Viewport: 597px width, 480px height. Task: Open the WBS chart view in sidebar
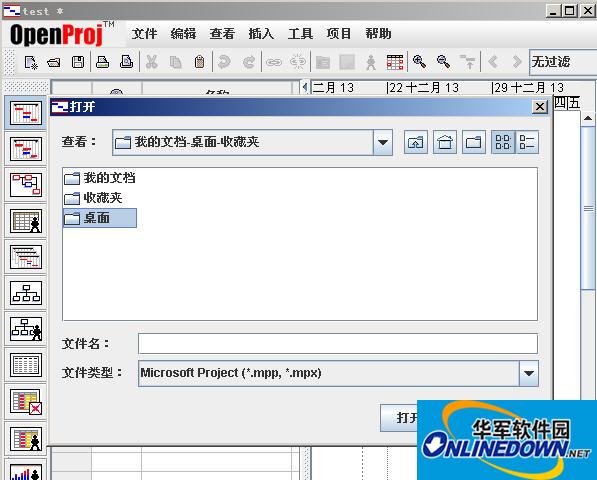(26, 293)
